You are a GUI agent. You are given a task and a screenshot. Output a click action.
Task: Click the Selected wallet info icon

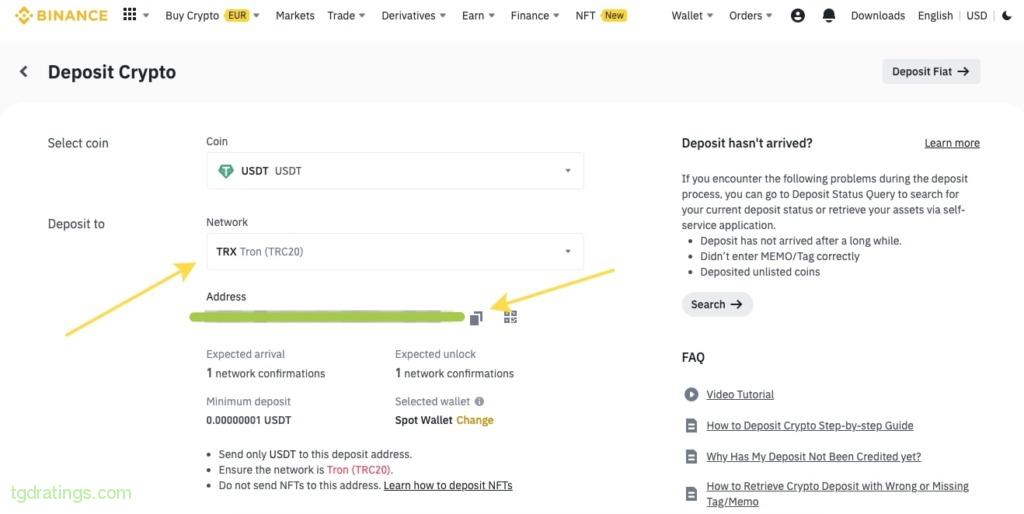[479, 401]
